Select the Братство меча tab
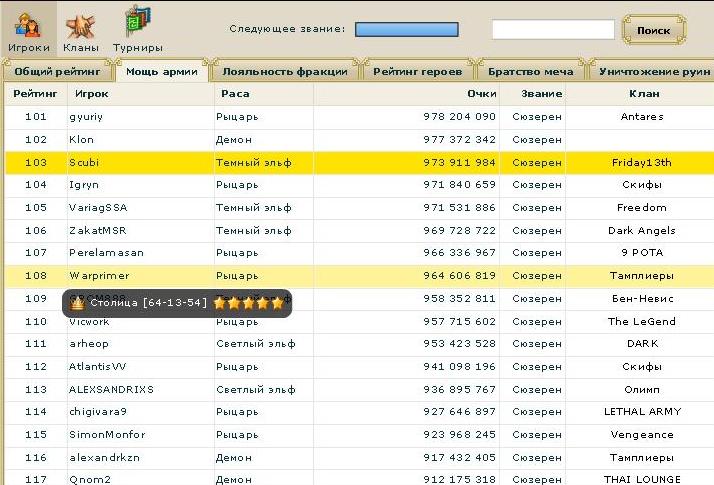Viewport: 714px width, 485px height. click(530, 72)
